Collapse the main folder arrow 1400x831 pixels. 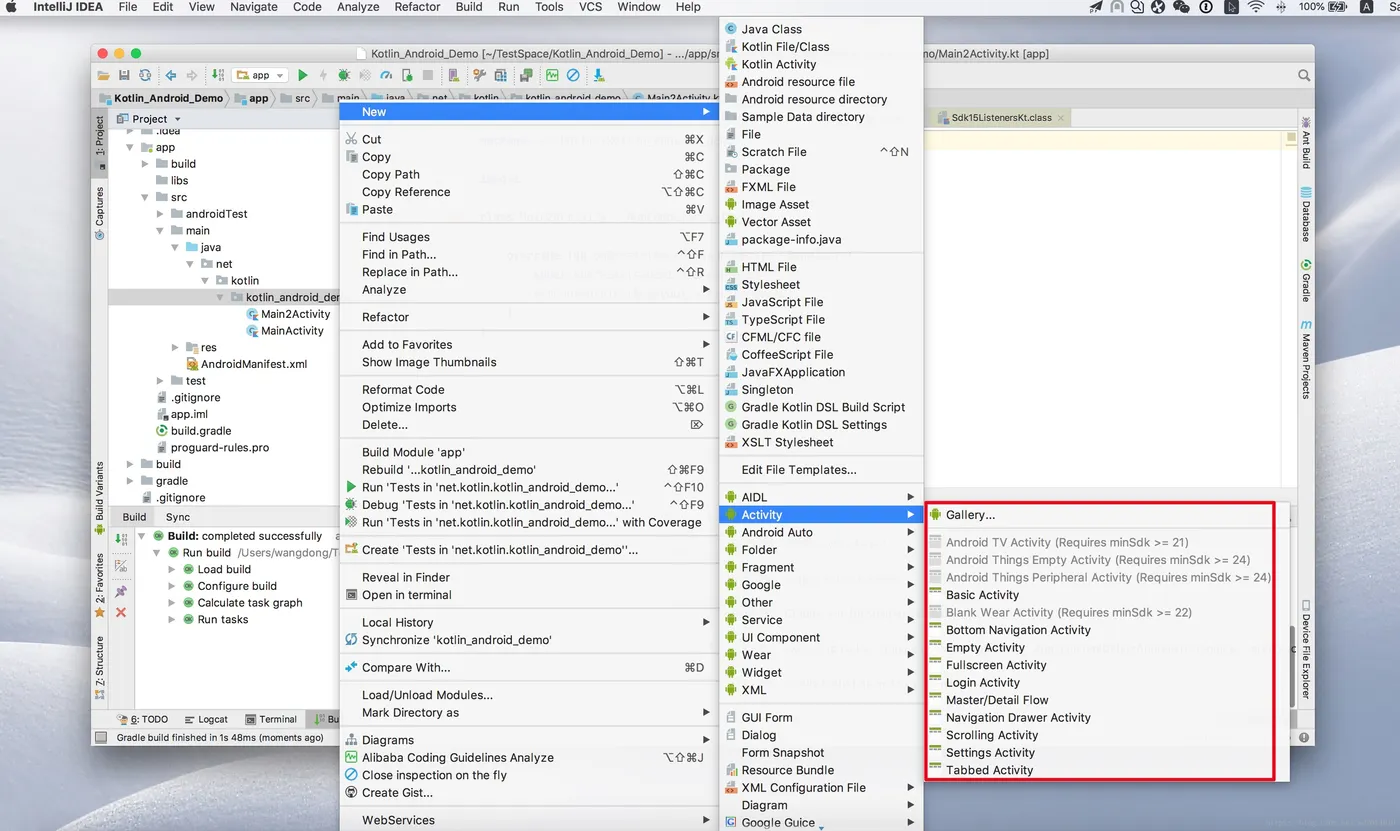click(161, 231)
